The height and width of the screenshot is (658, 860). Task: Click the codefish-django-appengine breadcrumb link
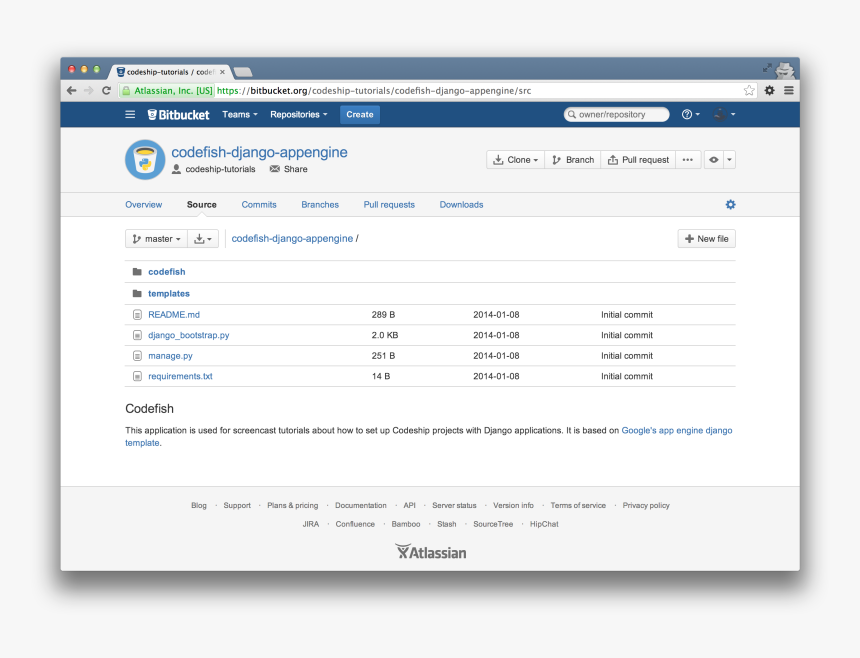click(x=292, y=239)
